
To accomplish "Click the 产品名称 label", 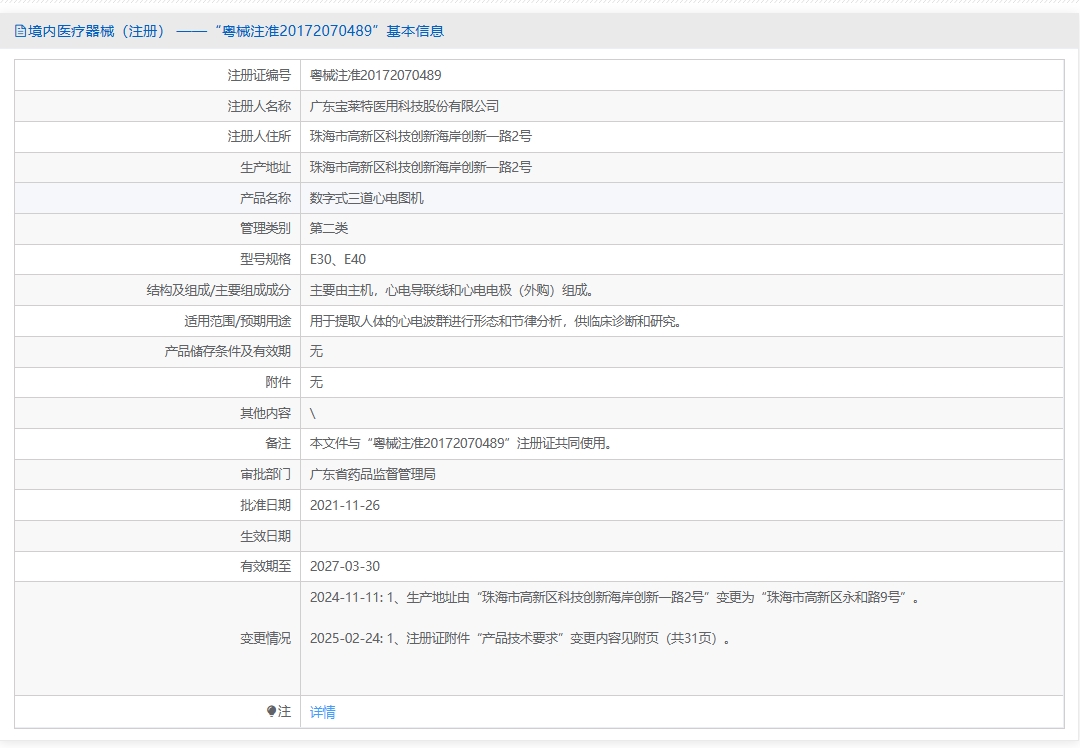I will [x=265, y=198].
